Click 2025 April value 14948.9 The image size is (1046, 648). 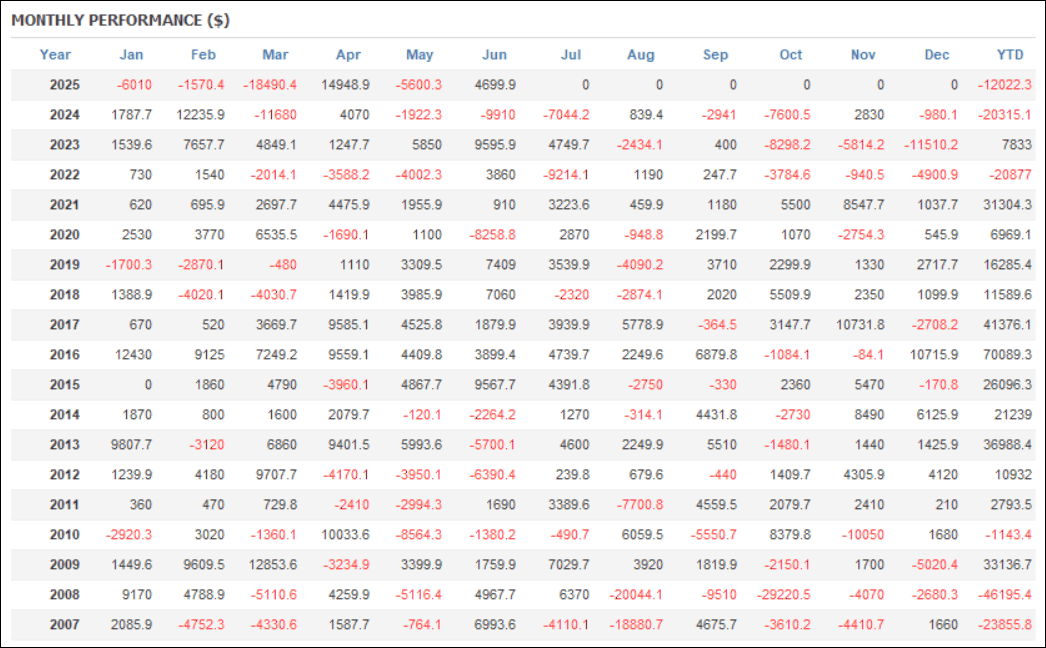tap(345, 85)
